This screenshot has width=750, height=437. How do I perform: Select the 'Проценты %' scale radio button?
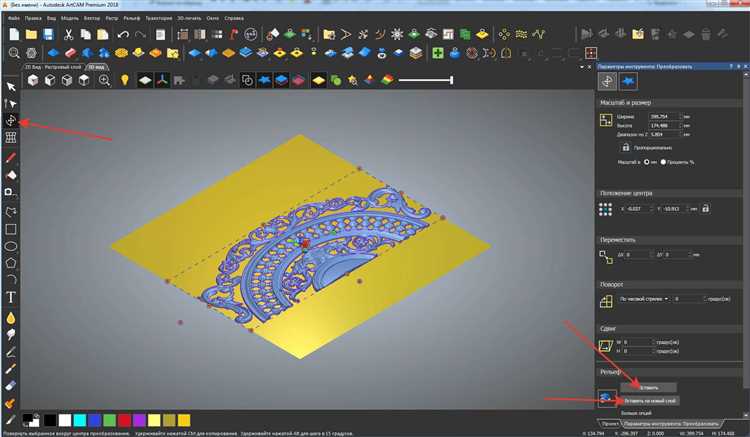[663, 162]
